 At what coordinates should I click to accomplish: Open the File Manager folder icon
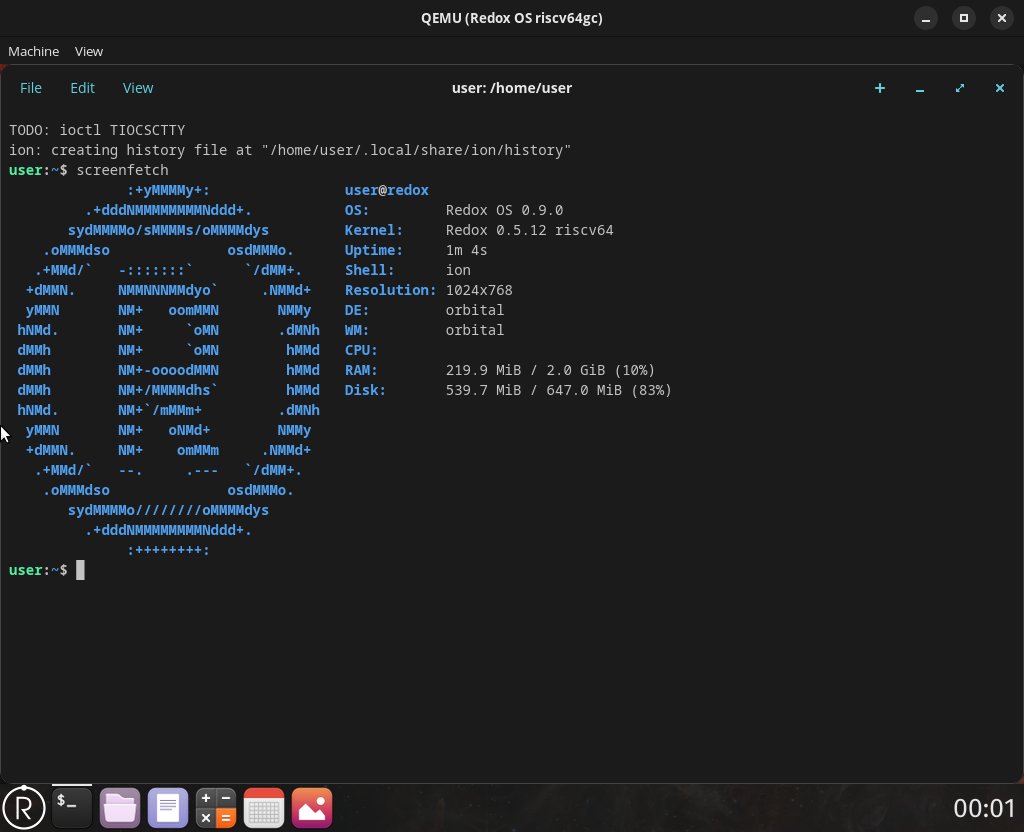(120, 808)
